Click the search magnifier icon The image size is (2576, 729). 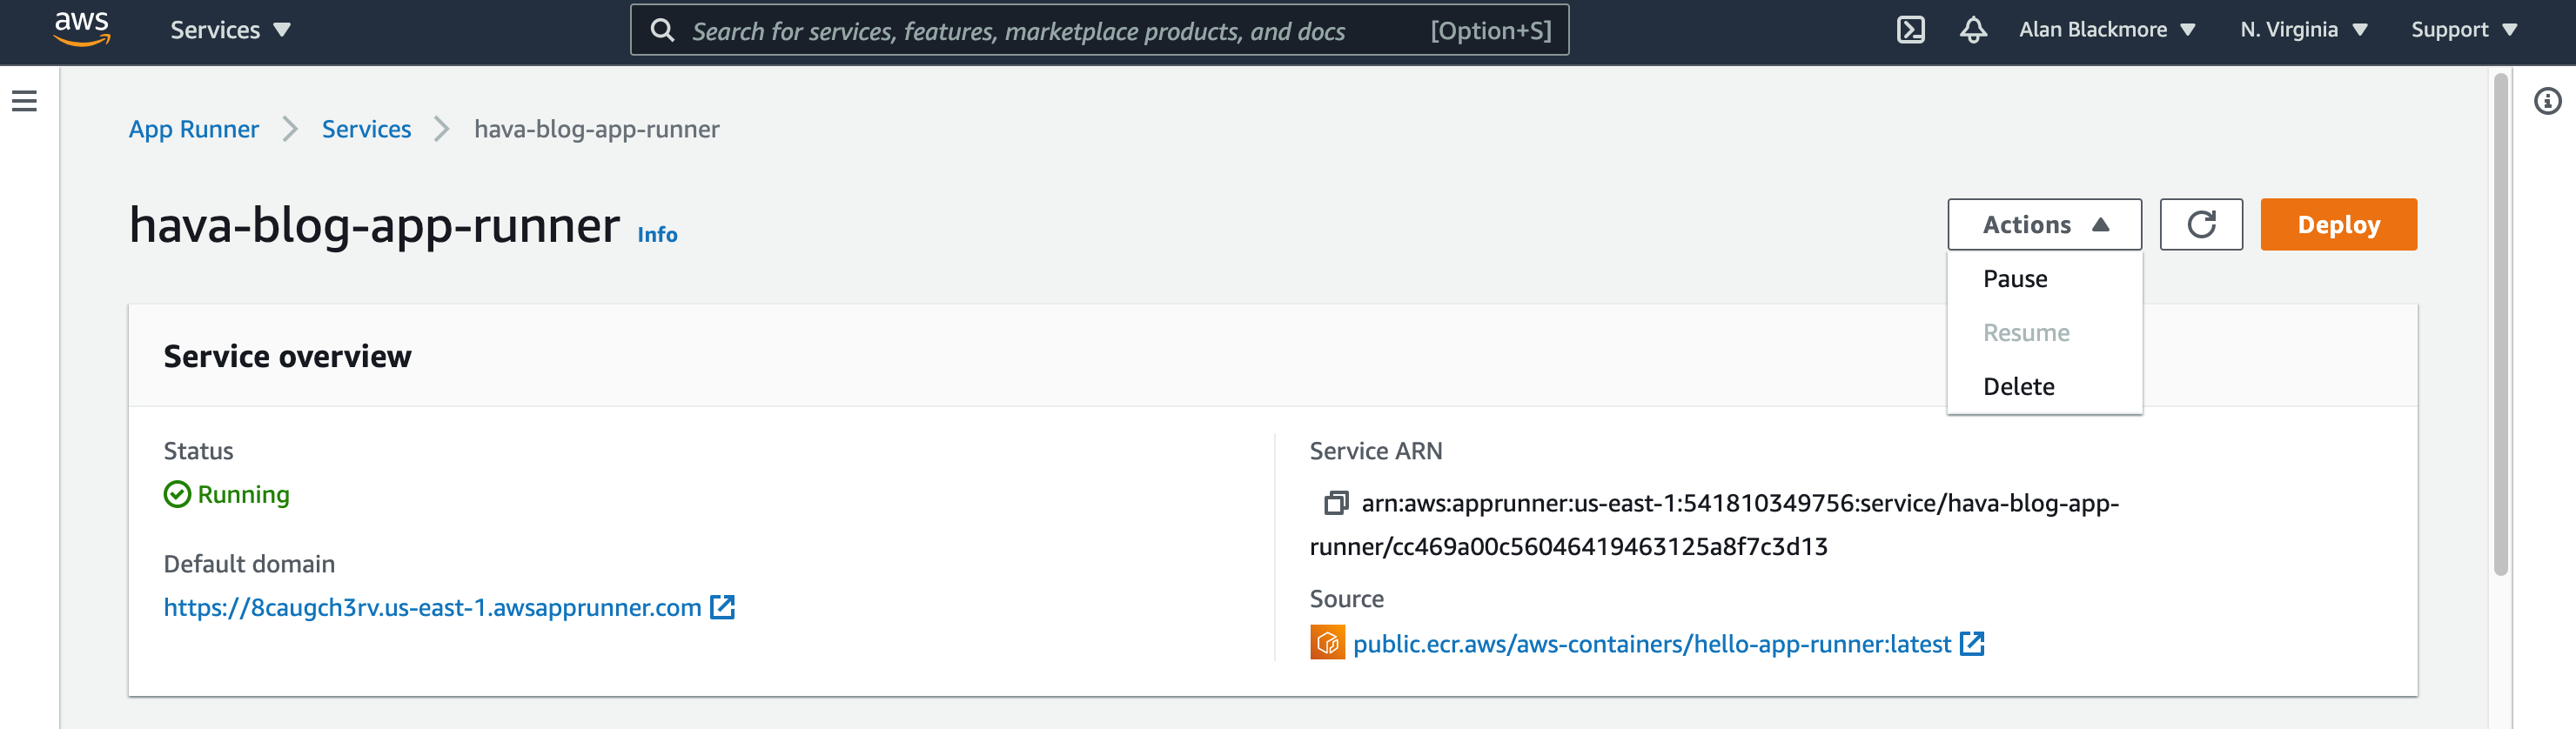[x=662, y=30]
